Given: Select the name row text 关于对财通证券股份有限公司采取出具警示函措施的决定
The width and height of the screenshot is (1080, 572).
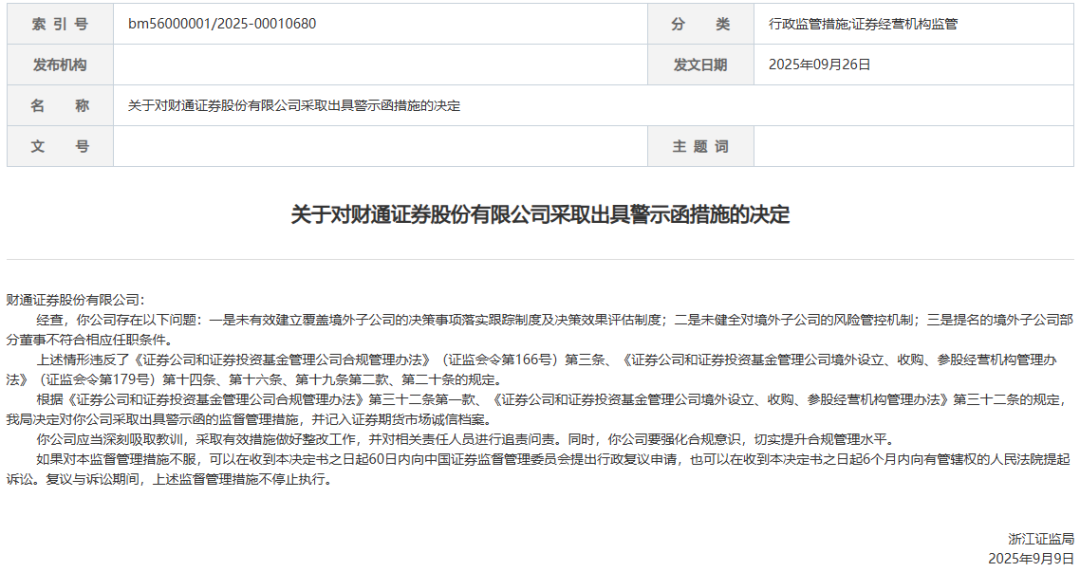Looking at the screenshot, I should tap(294, 105).
